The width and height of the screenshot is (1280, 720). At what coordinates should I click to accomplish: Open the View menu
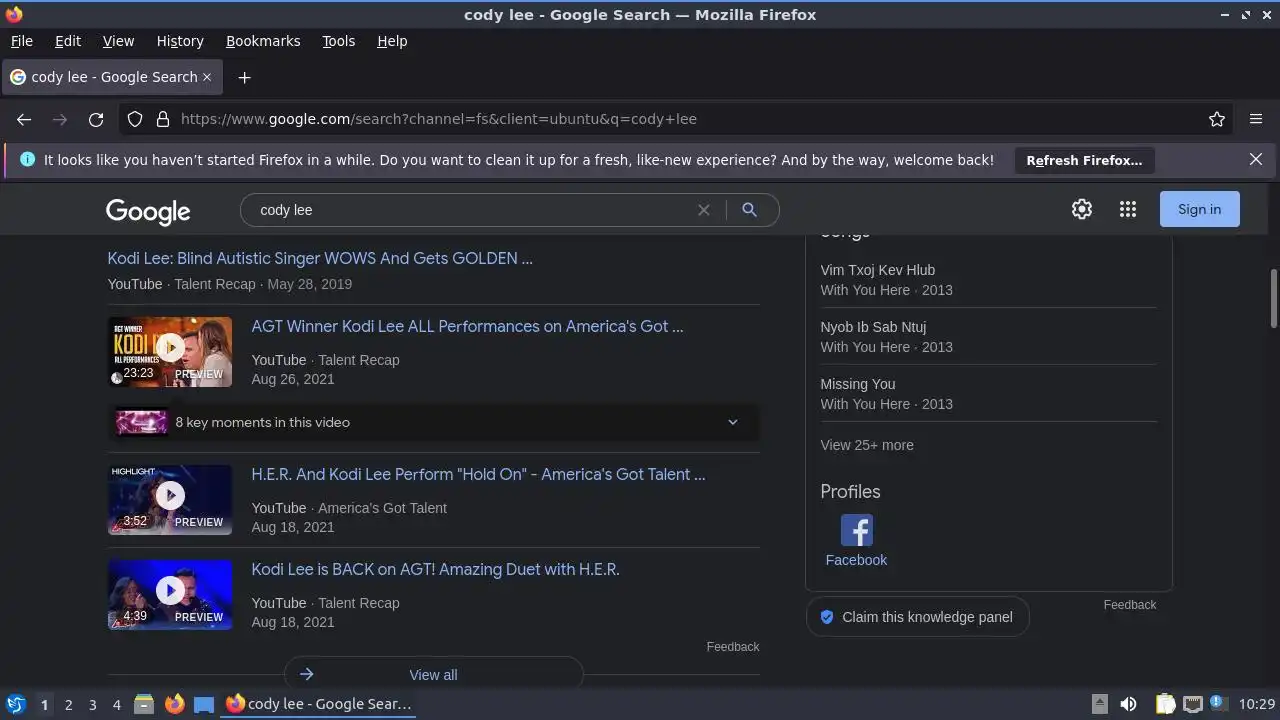(118, 41)
